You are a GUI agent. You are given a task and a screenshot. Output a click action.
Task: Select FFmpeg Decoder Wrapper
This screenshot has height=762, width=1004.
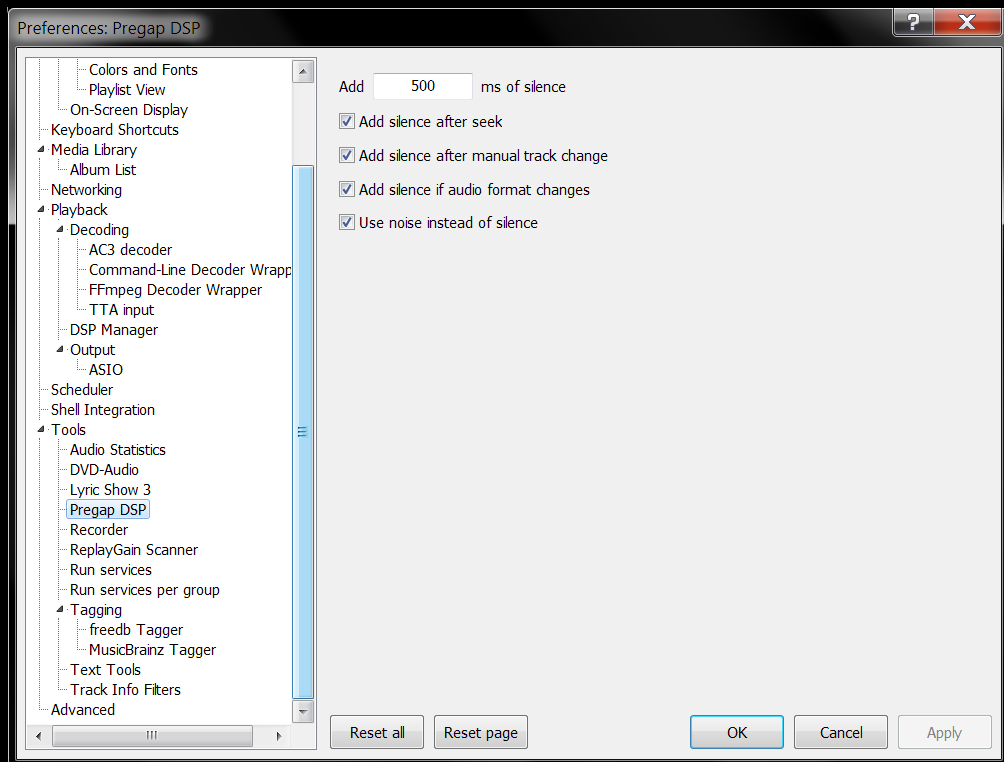[x=175, y=290]
